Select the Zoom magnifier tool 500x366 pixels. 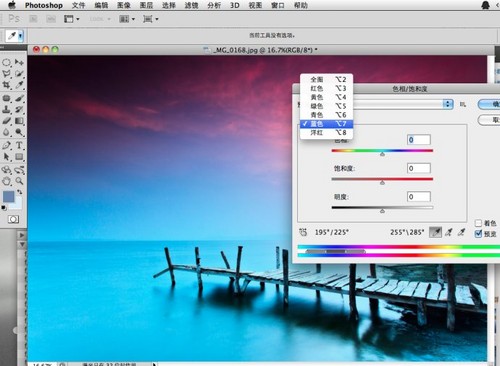point(19,181)
